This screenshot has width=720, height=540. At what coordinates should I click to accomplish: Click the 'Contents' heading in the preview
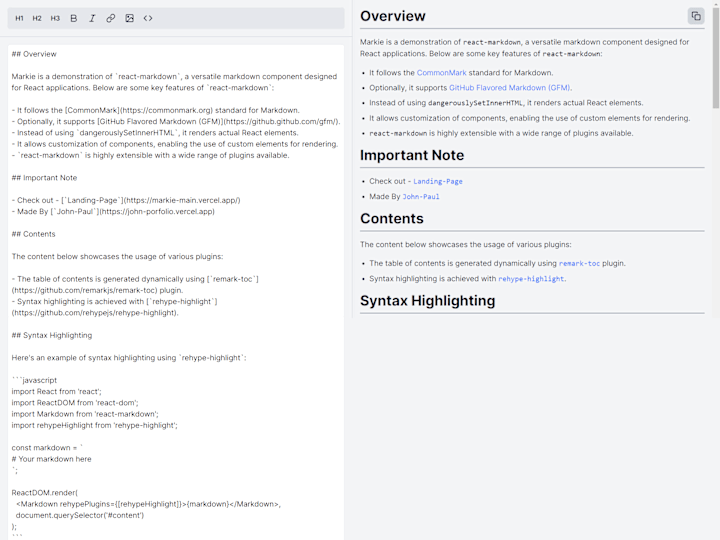click(x=392, y=219)
